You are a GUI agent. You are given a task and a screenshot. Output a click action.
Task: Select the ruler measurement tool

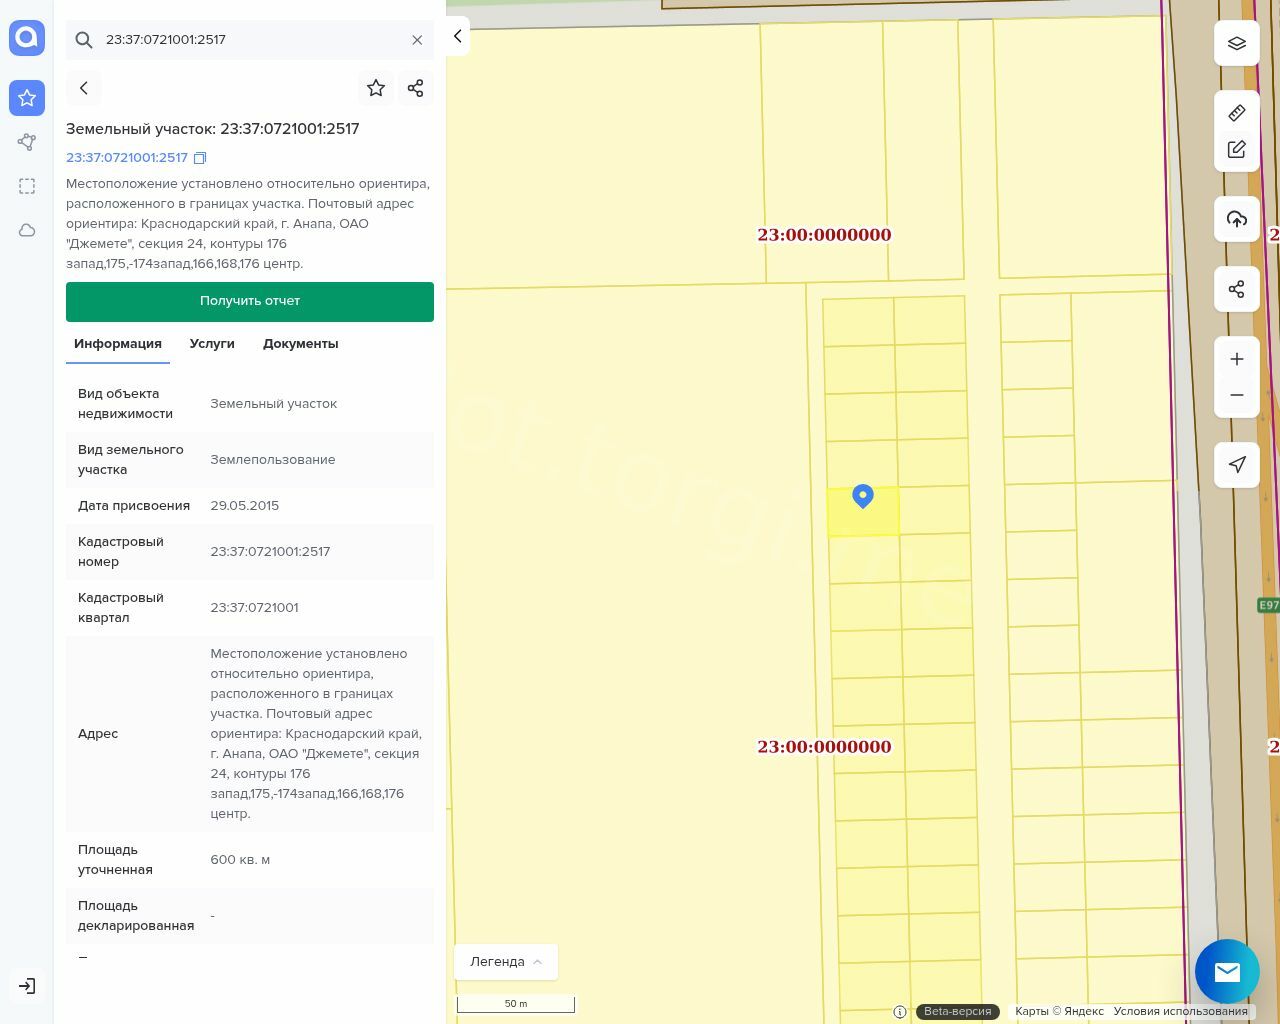1236,113
